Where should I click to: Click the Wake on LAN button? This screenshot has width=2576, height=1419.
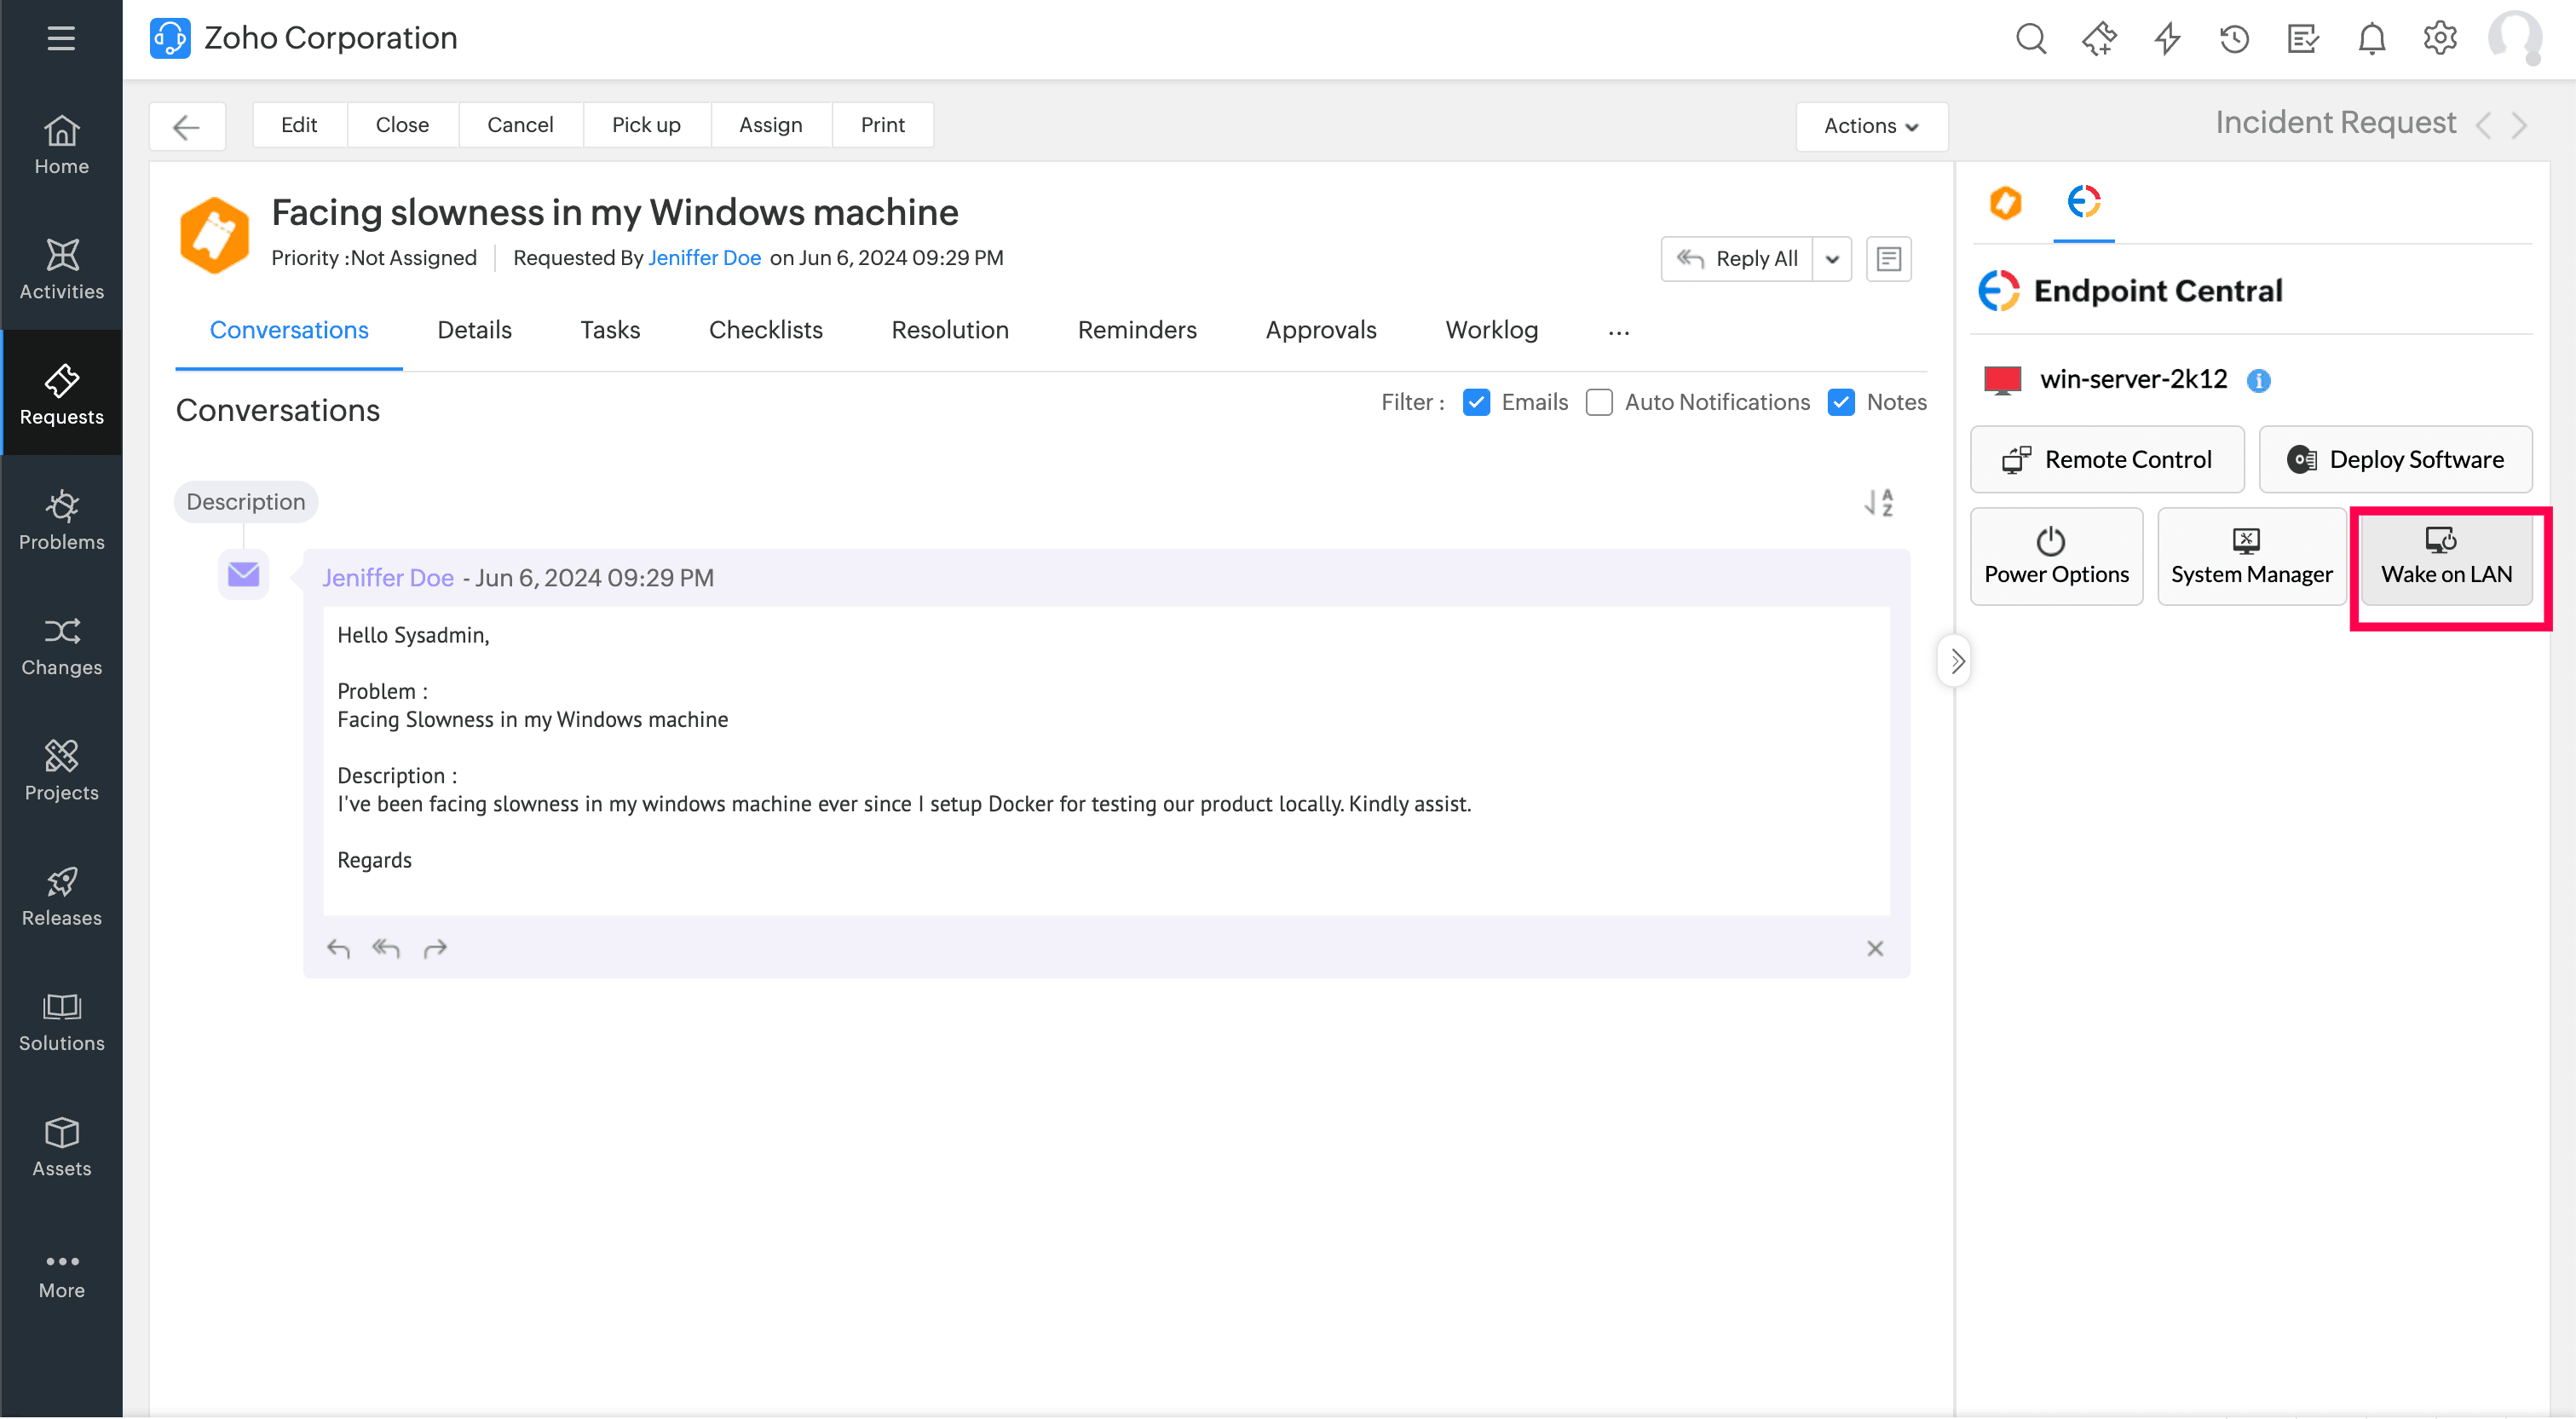tap(2446, 557)
